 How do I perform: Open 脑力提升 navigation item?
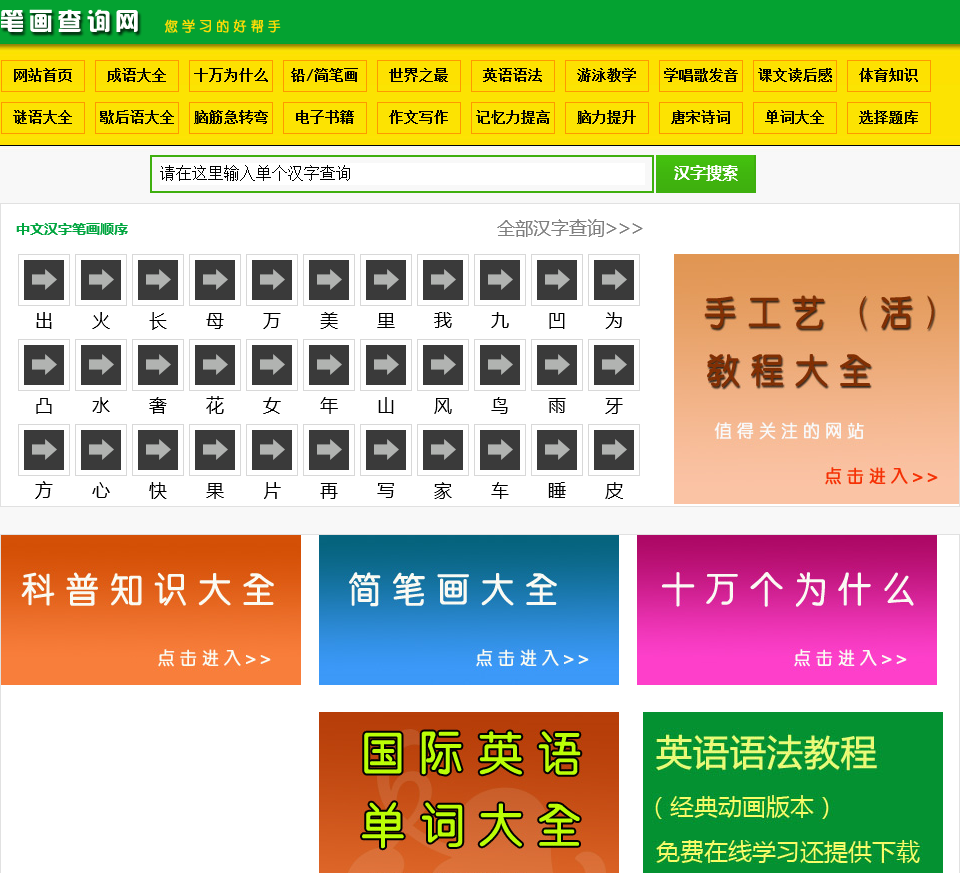tap(607, 118)
